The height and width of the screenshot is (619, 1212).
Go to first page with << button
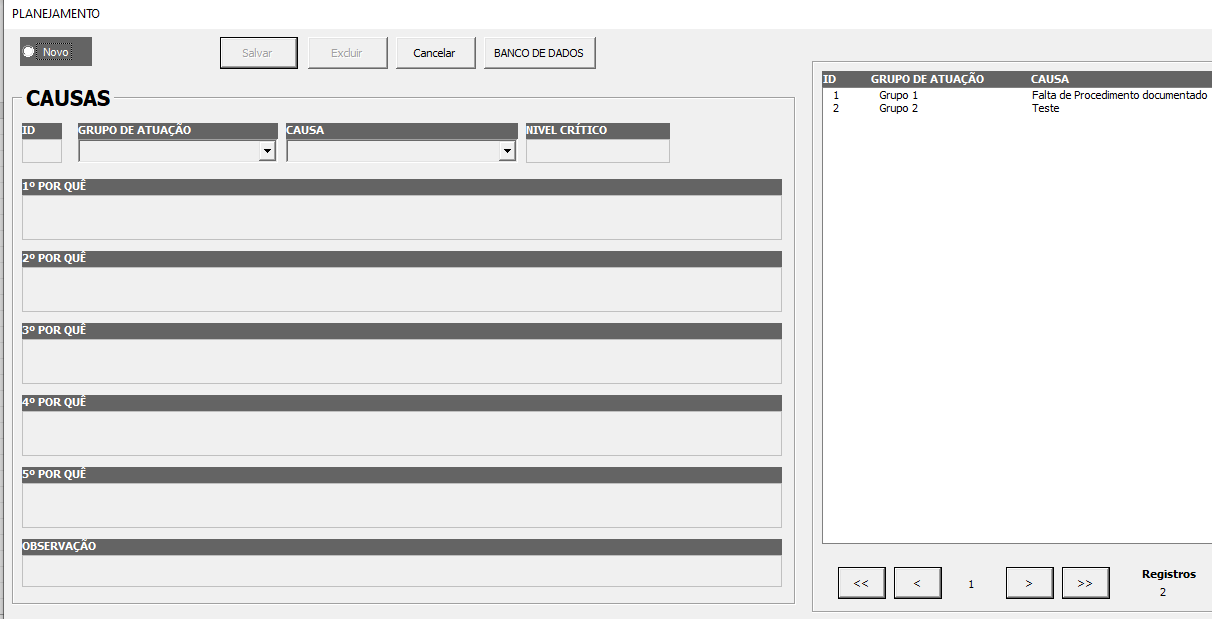(x=862, y=583)
